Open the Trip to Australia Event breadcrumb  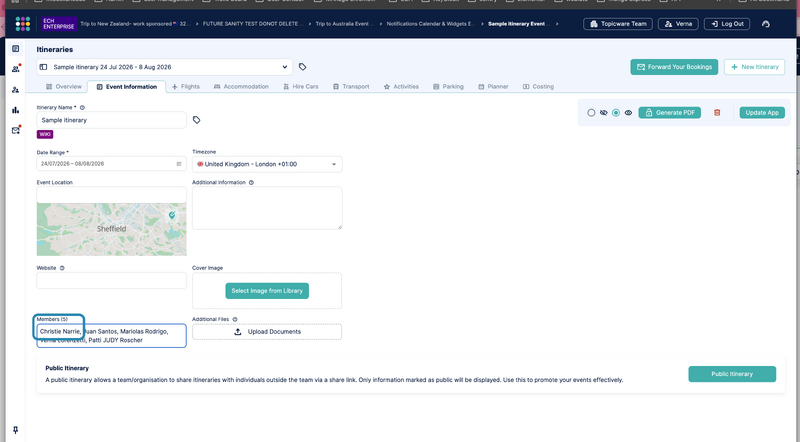(x=344, y=24)
